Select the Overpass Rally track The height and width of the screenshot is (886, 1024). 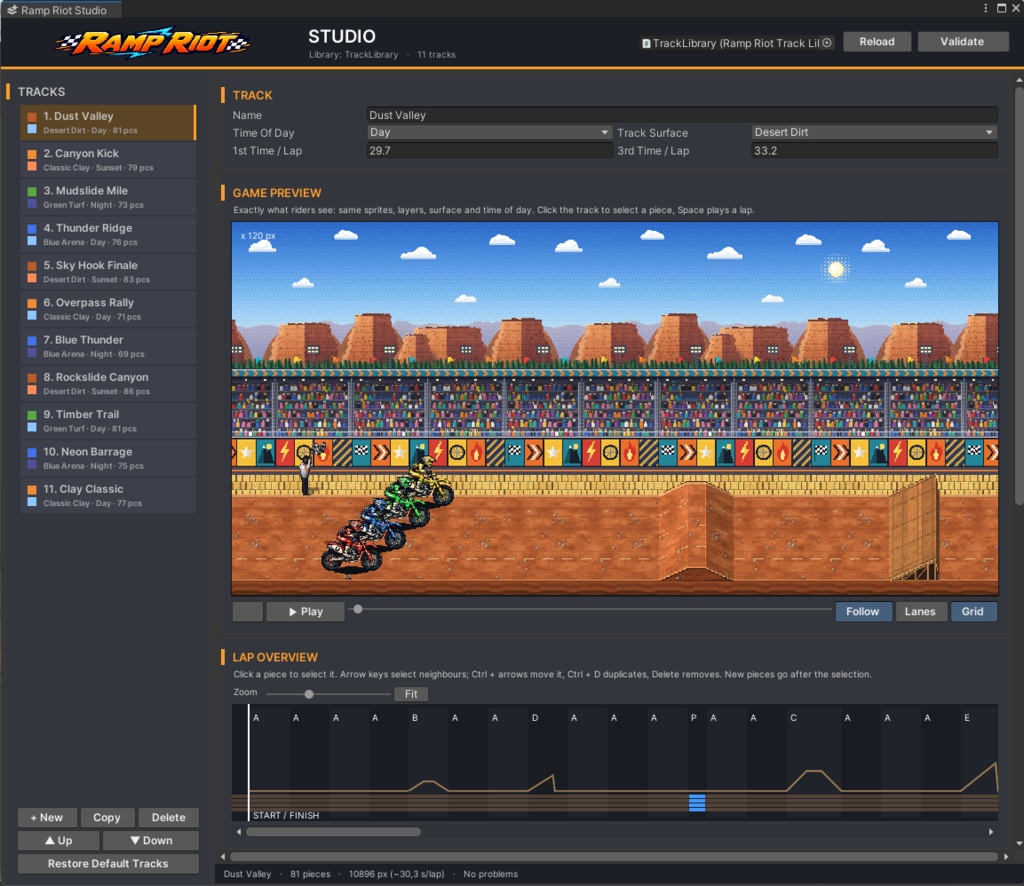[x=108, y=309]
